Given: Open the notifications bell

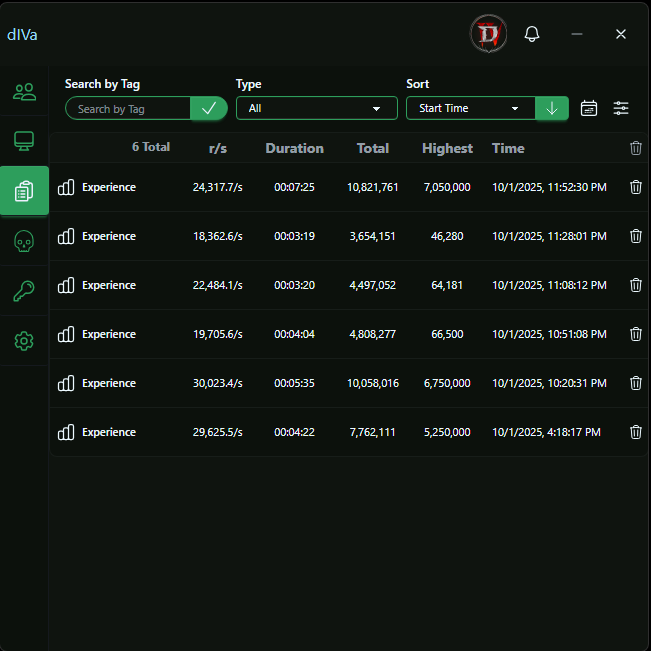Looking at the screenshot, I should [x=532, y=35].
